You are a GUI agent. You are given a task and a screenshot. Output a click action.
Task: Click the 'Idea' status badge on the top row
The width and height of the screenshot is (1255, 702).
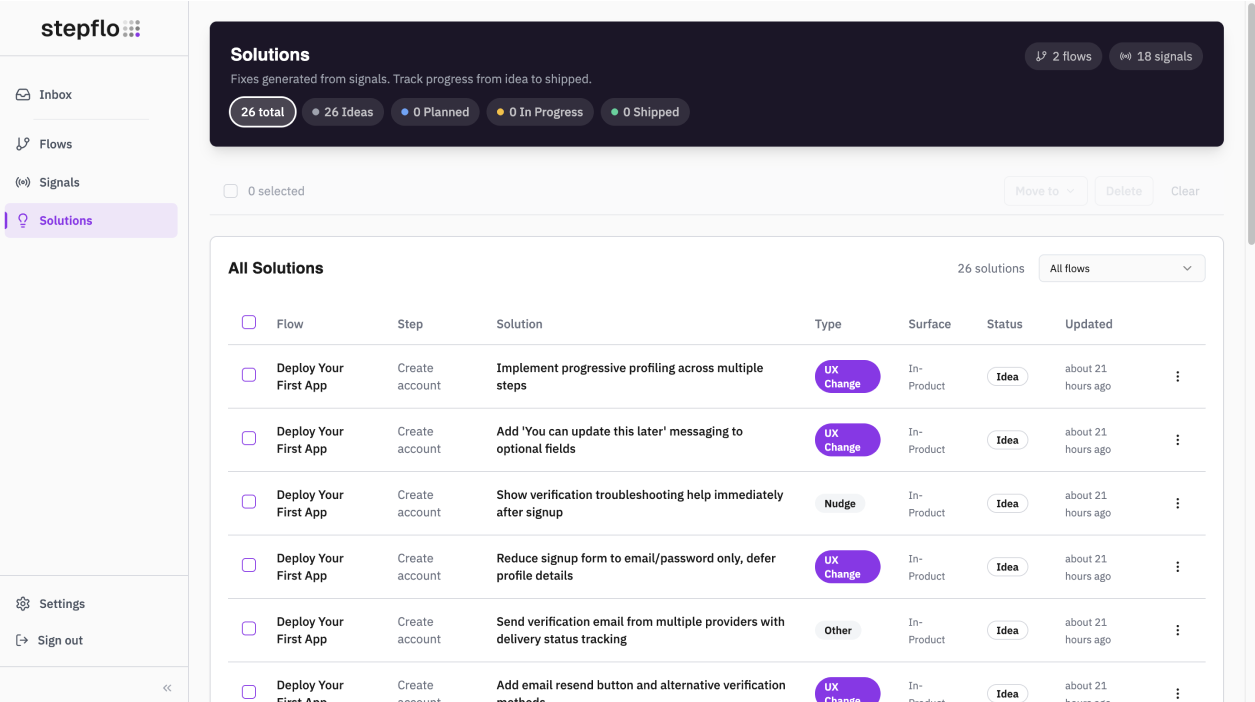tap(1007, 376)
